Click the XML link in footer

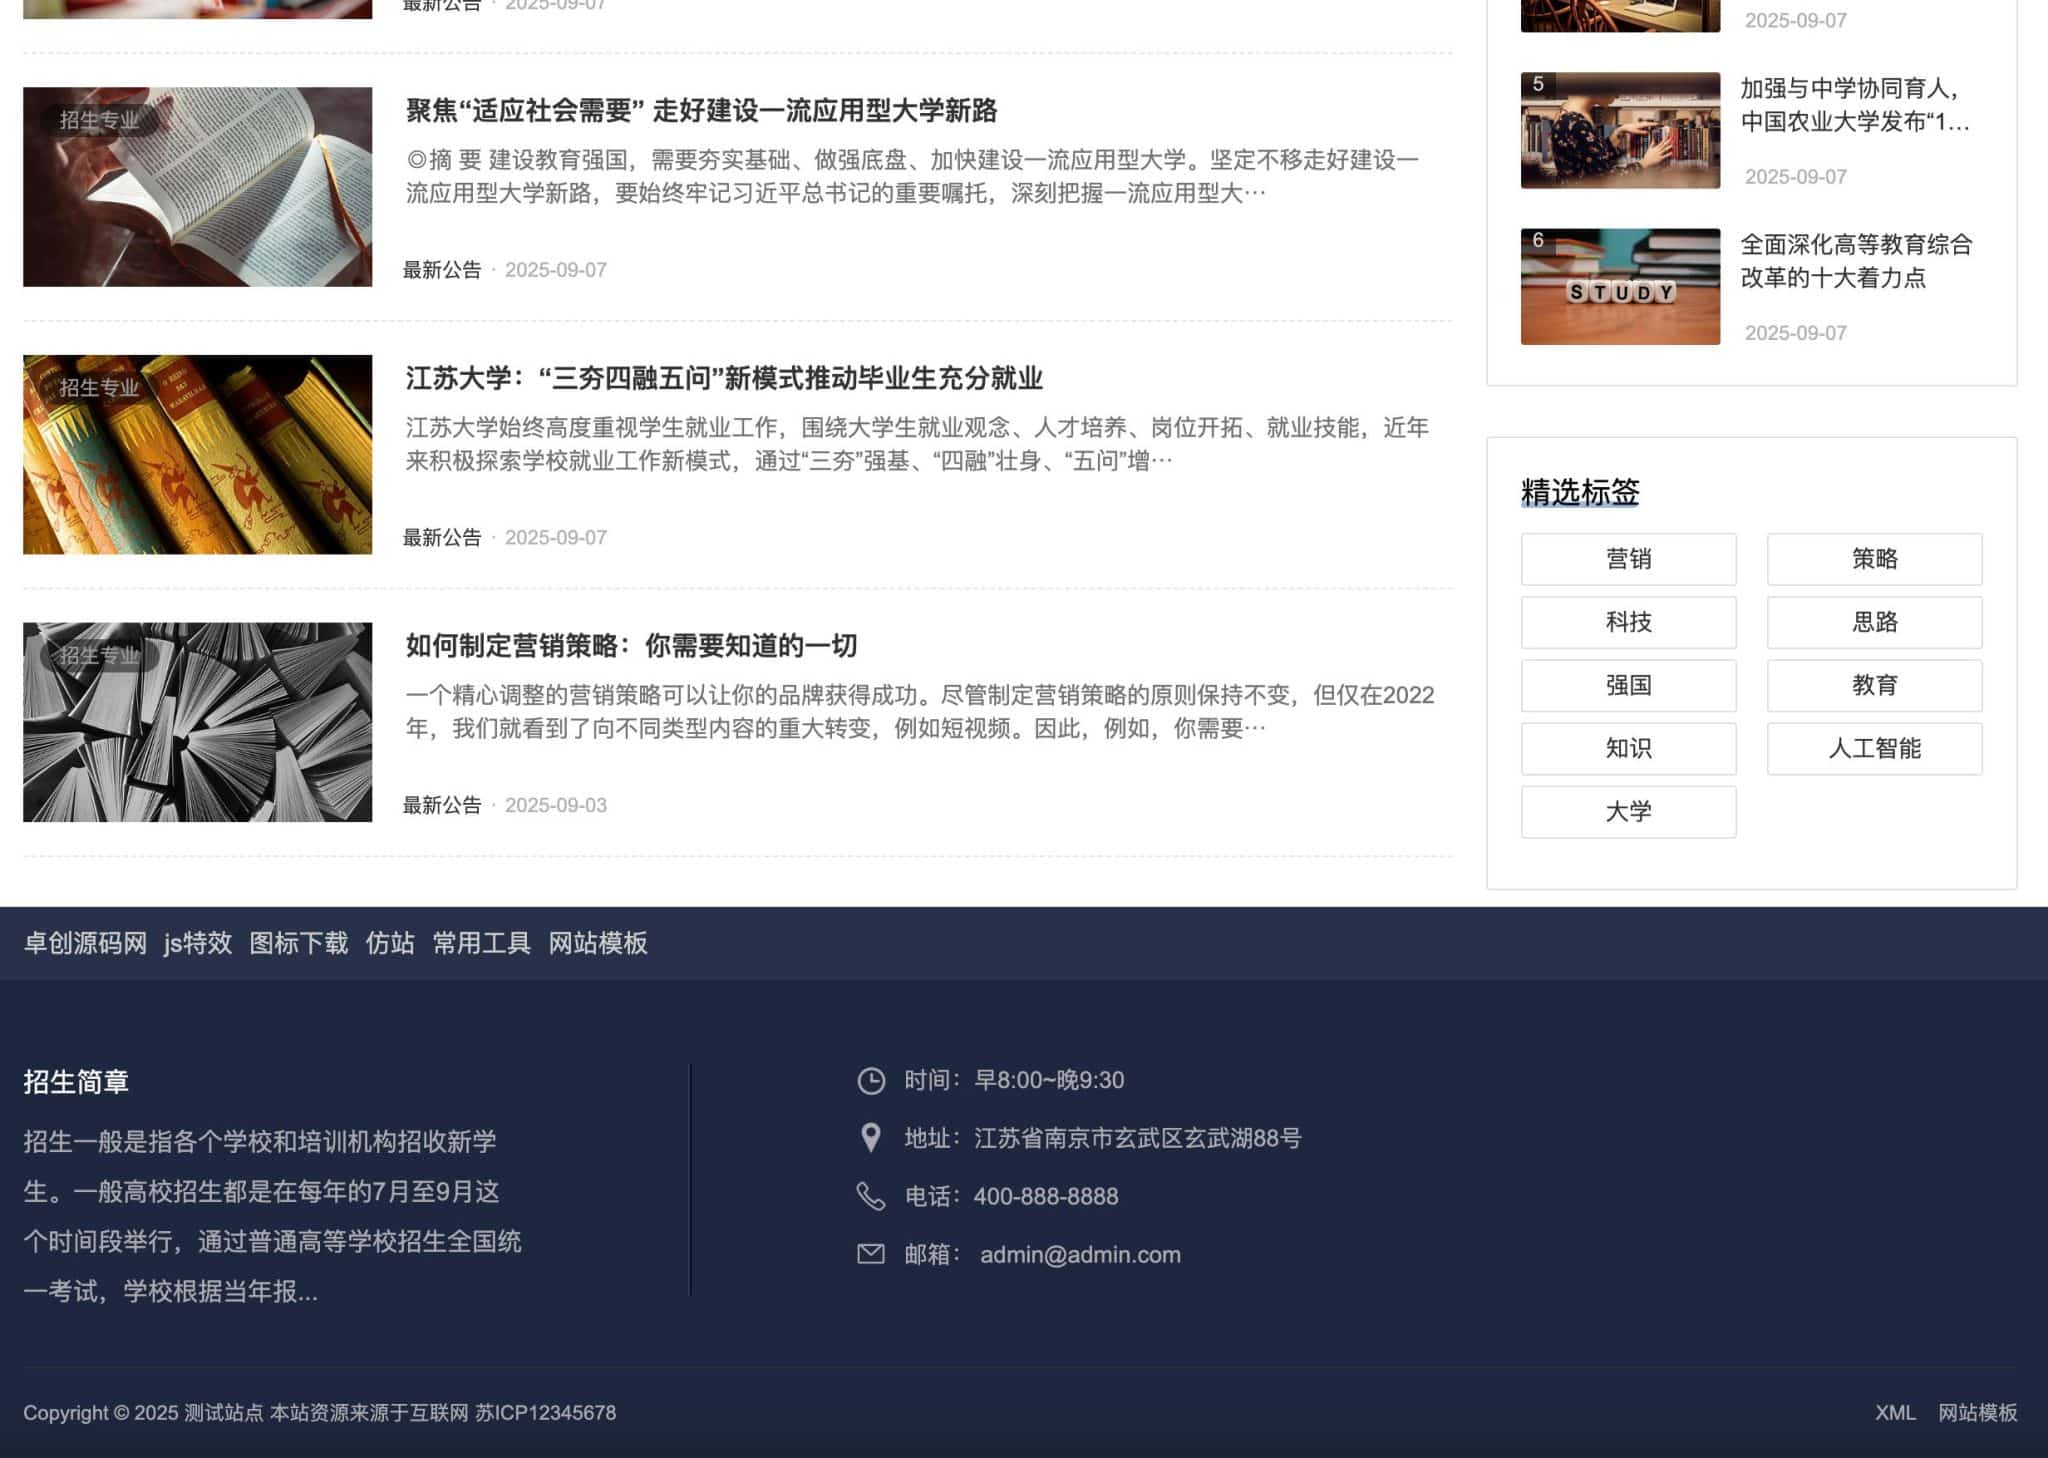click(1895, 1413)
